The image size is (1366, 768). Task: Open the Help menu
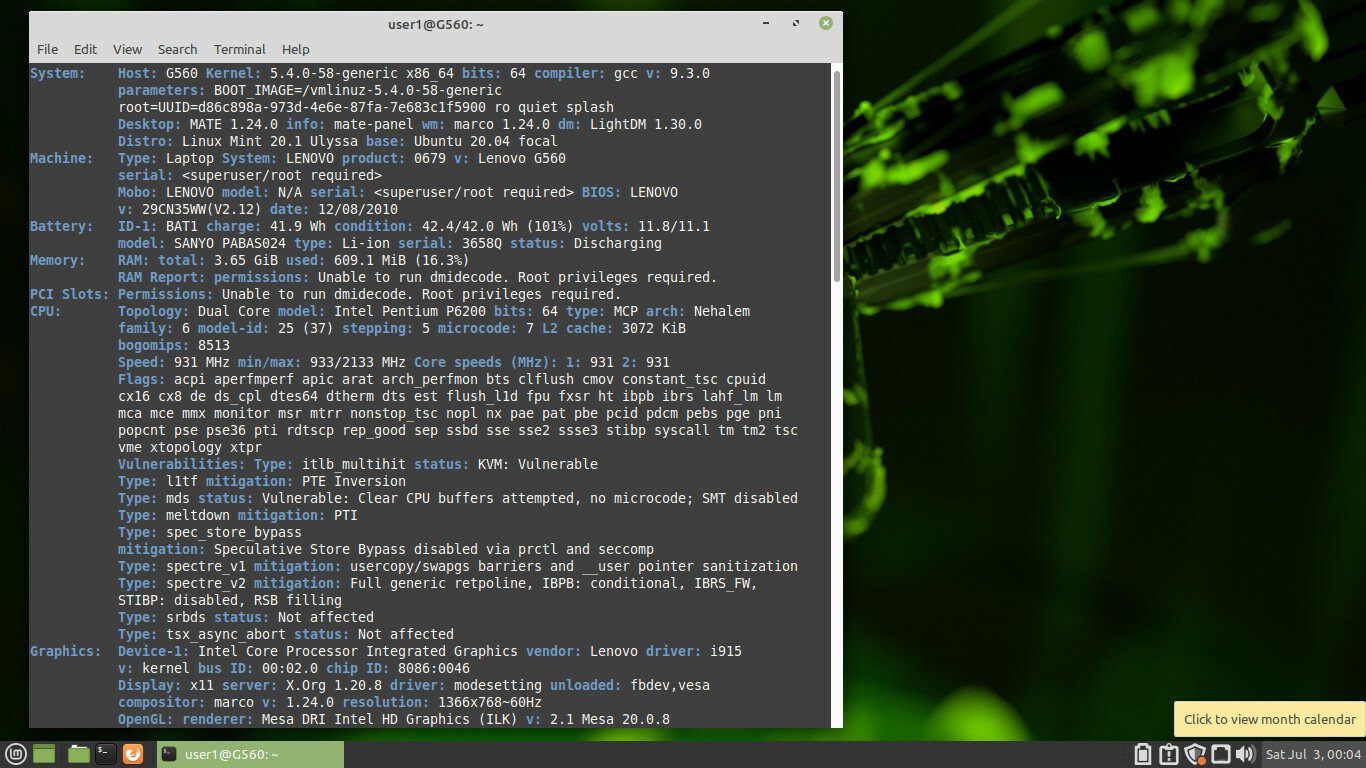pyautogui.click(x=296, y=49)
